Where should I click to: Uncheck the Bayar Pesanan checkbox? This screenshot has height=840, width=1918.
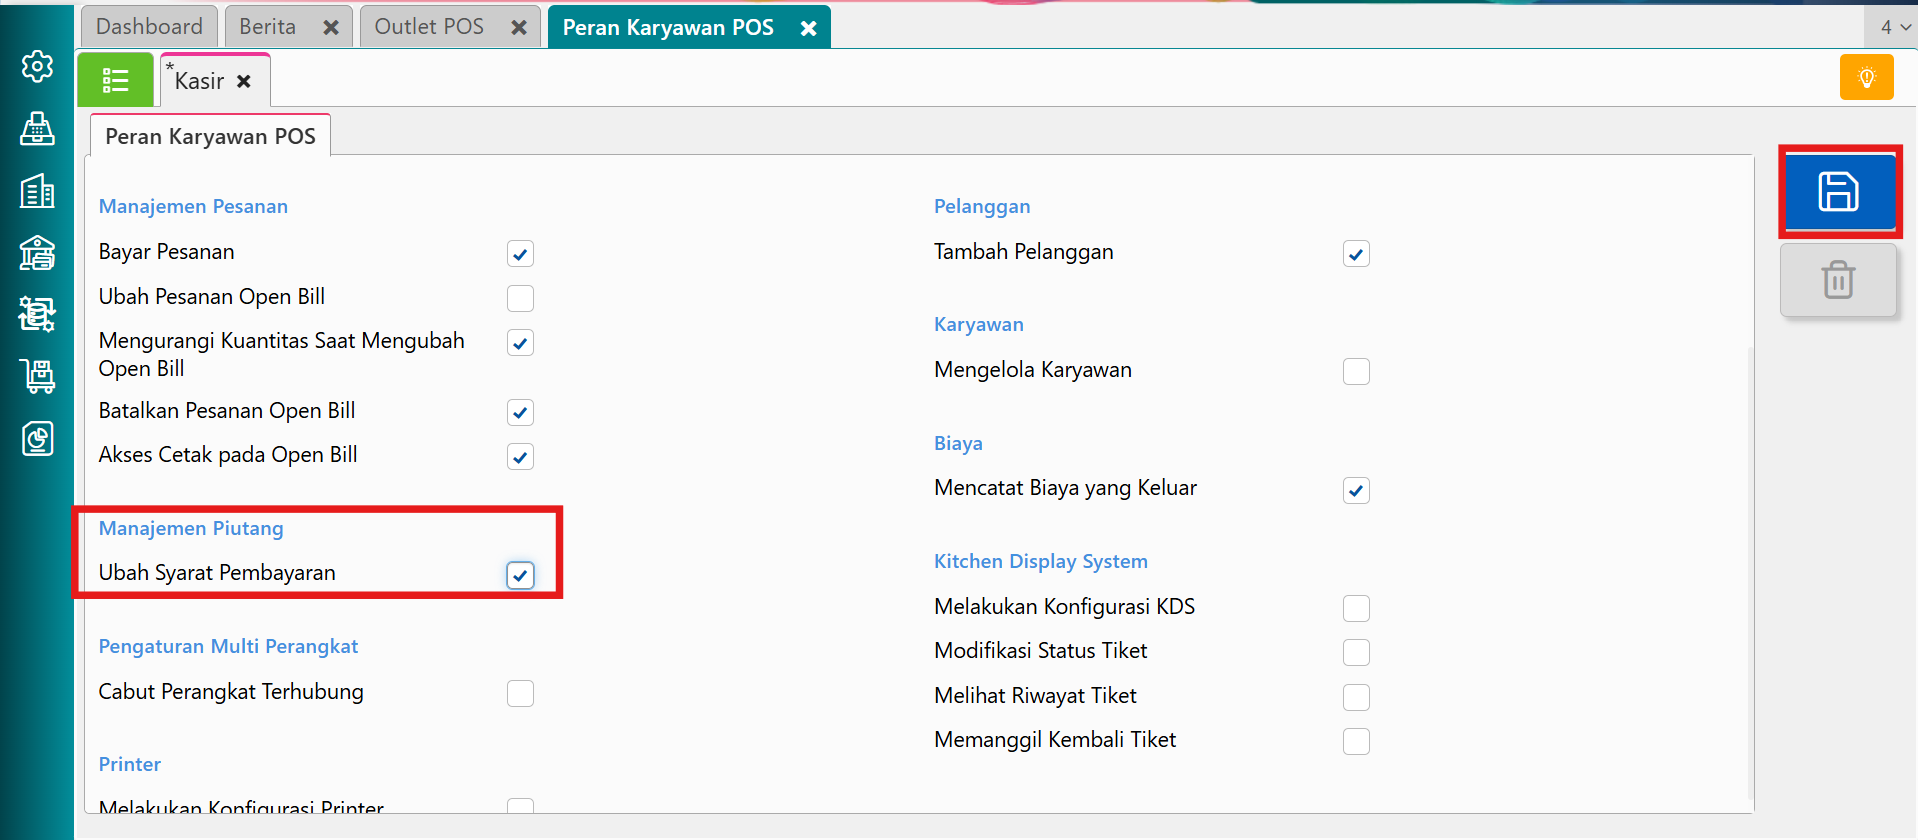520,254
